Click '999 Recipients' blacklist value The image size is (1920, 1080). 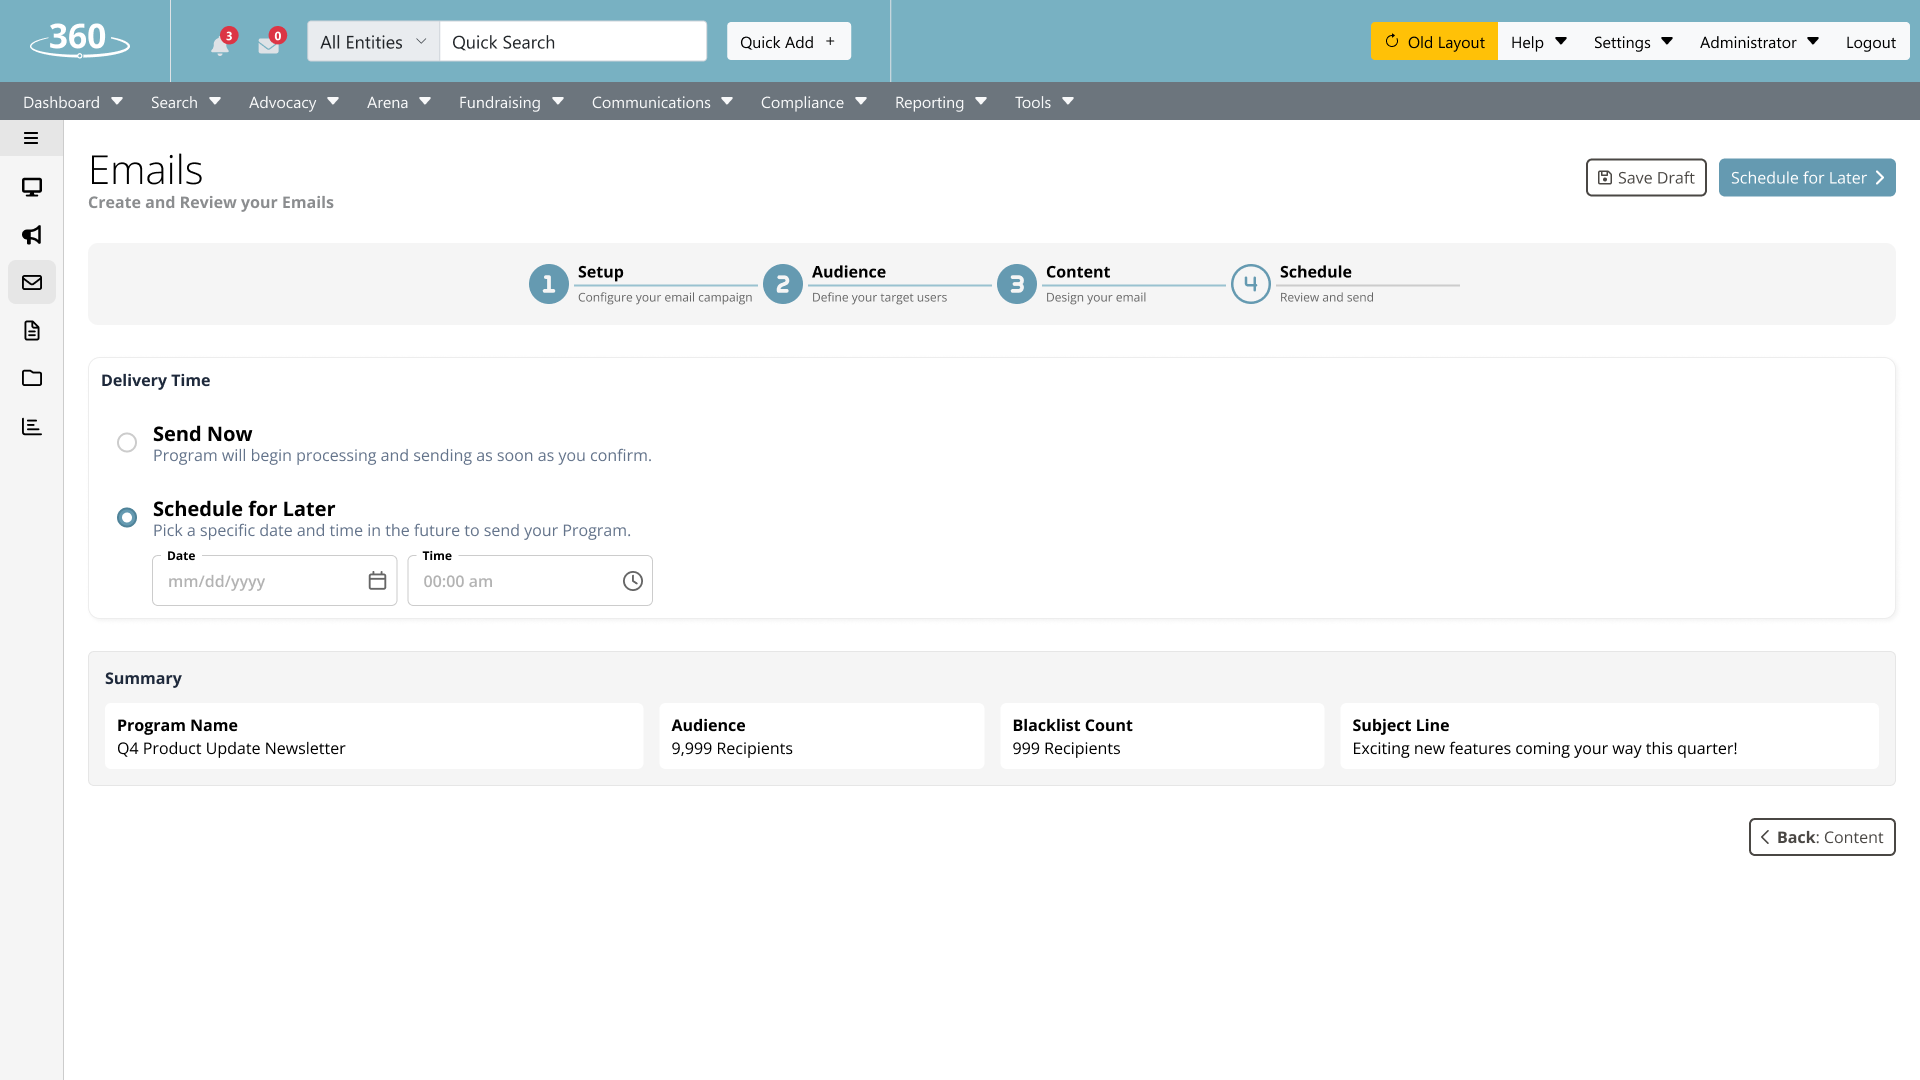point(1066,748)
